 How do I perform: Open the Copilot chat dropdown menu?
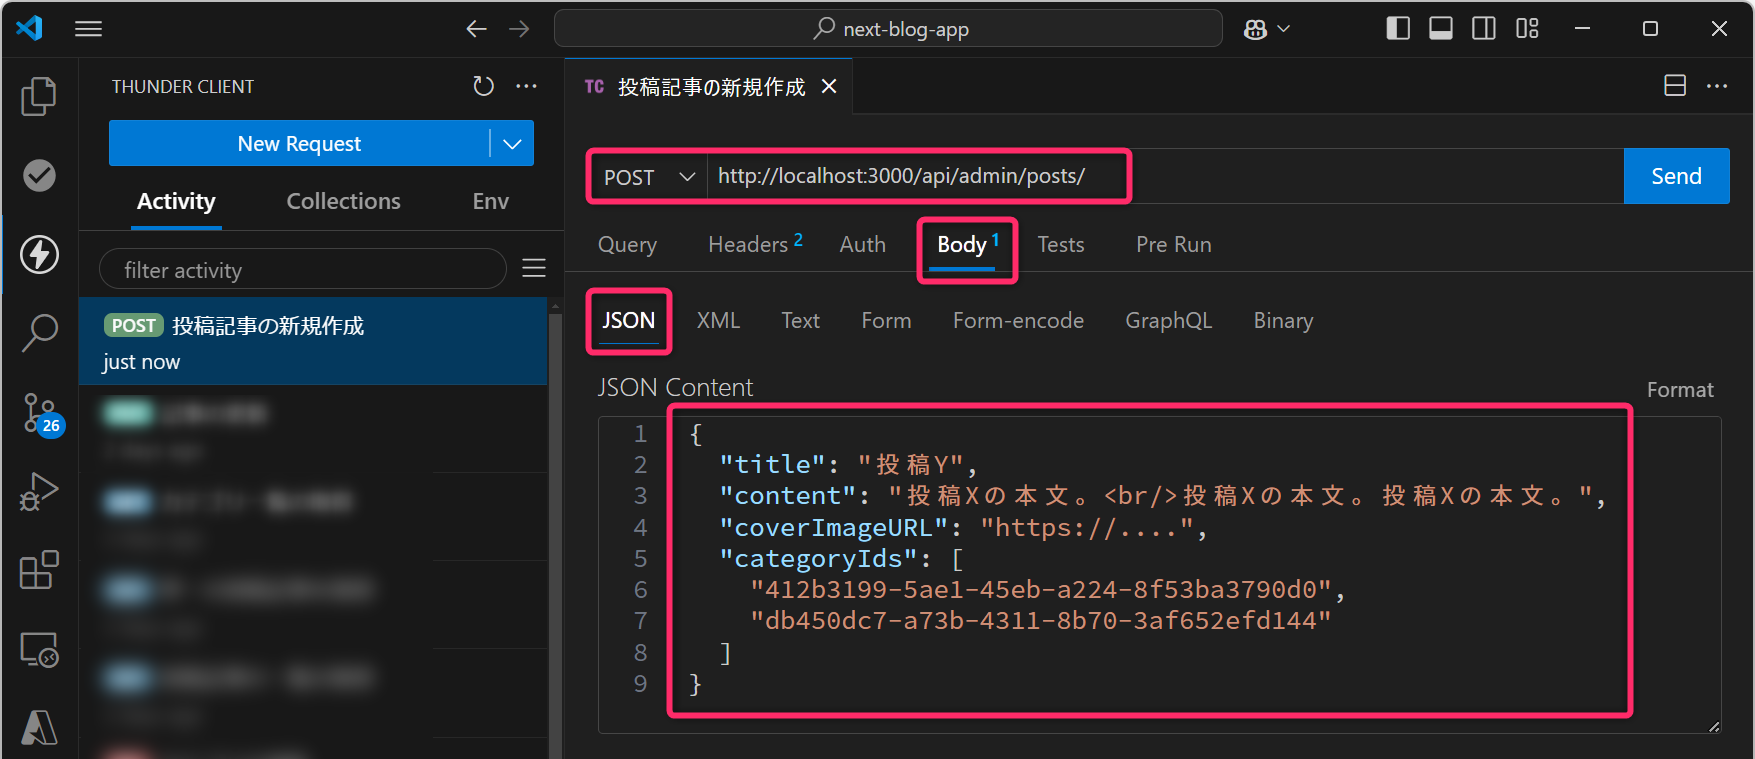1267,29
